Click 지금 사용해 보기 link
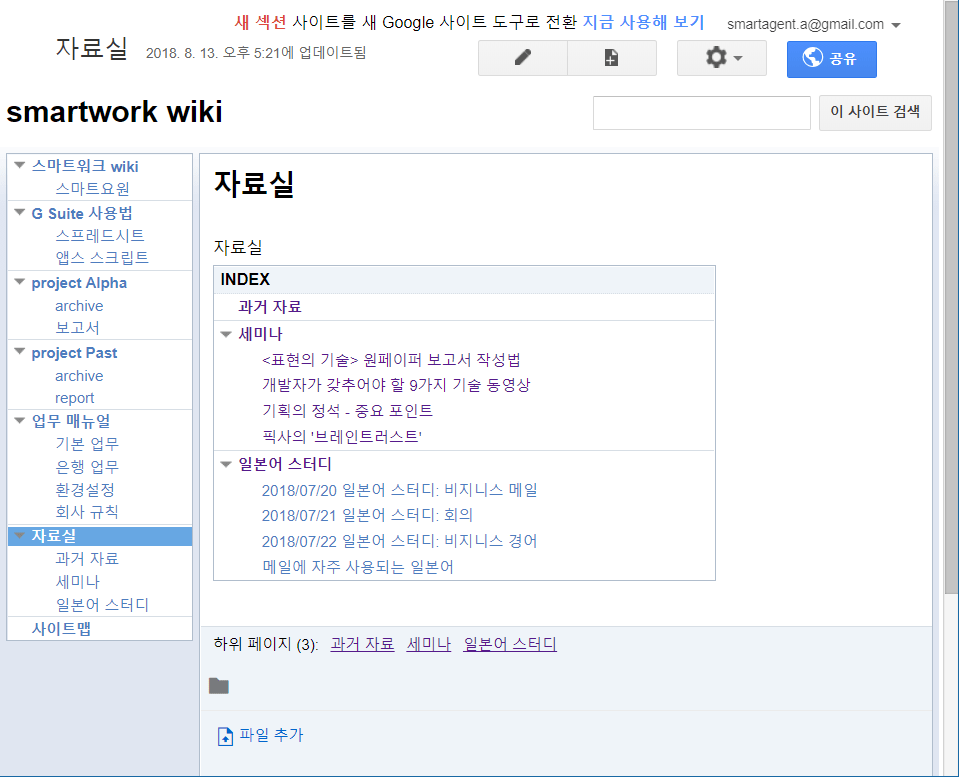Screen dimensions: 959x777 coord(643,22)
